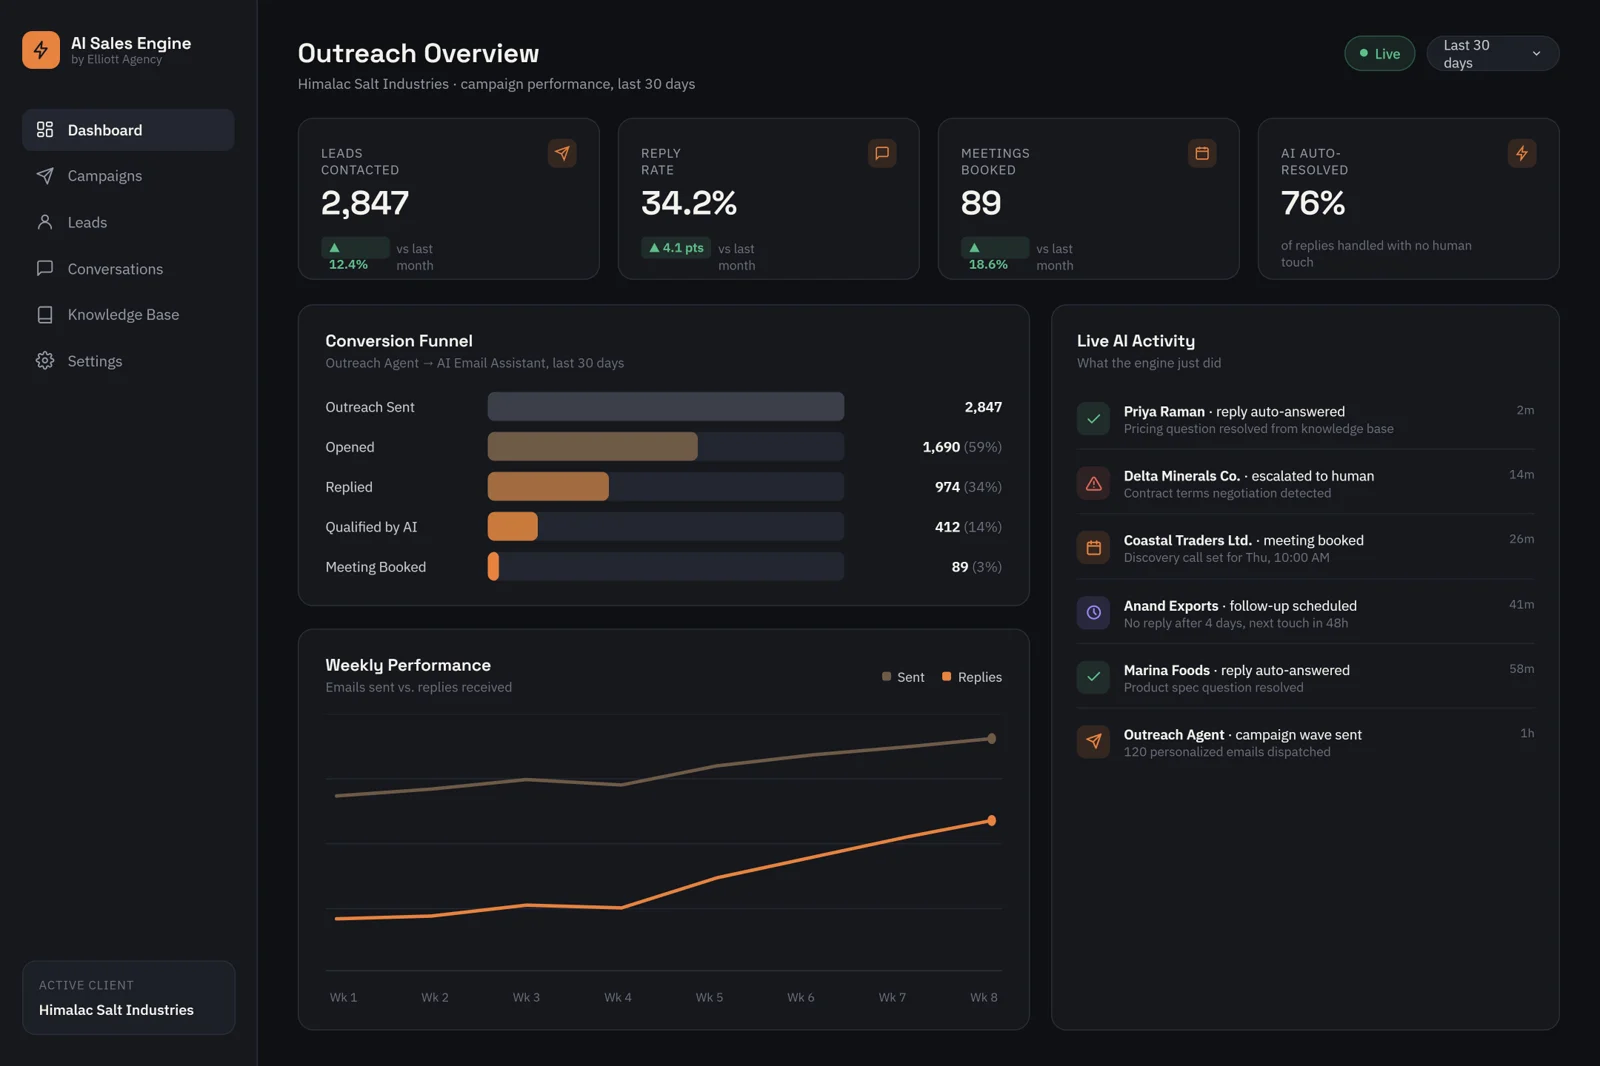This screenshot has width=1600, height=1066.
Task: Toggle the Replies series in chart legend
Action: coord(972,677)
